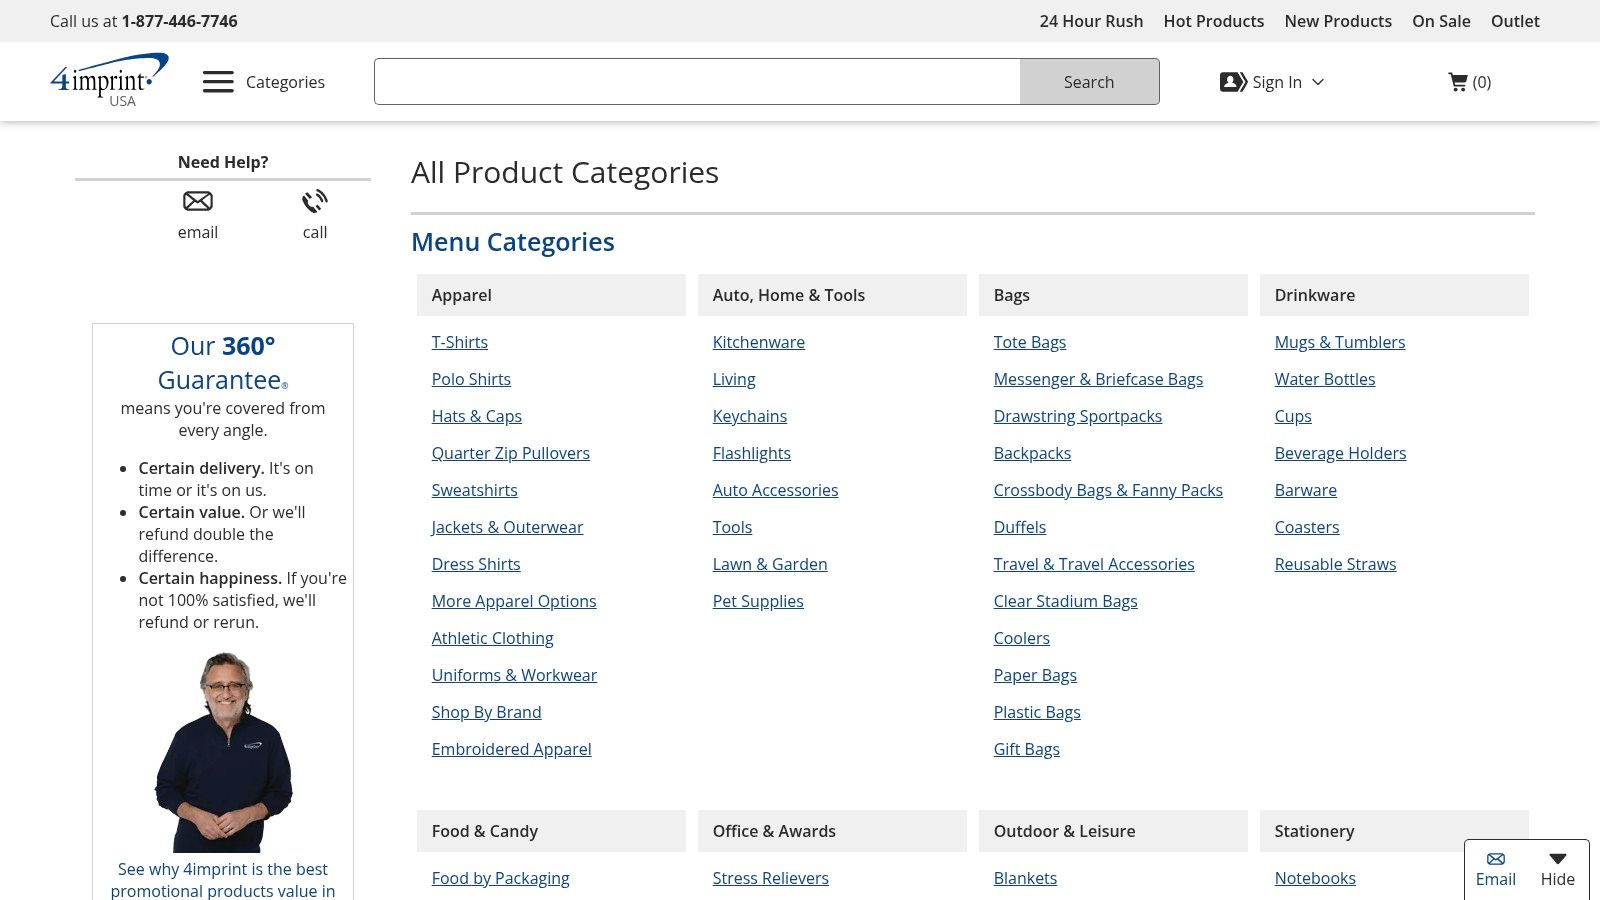The height and width of the screenshot is (900, 1600).
Task: Click the envelope email help icon
Action: click(198, 202)
